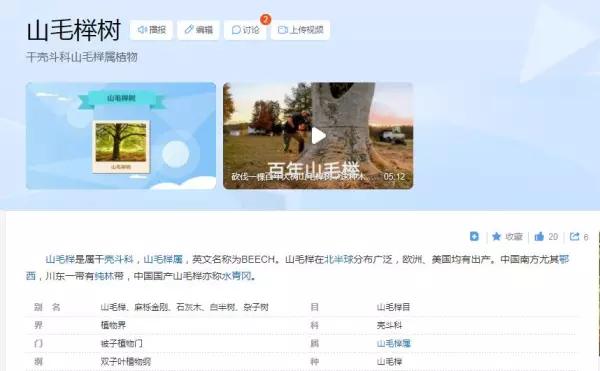Open the 山毛榉属 link in the 属 row

(x=393, y=343)
